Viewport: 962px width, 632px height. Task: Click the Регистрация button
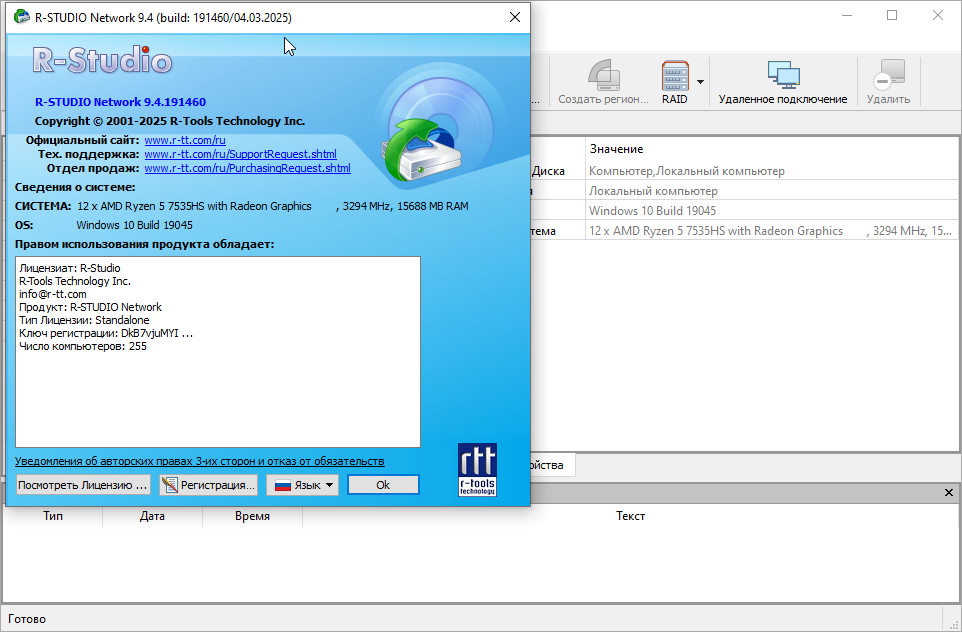(x=209, y=485)
